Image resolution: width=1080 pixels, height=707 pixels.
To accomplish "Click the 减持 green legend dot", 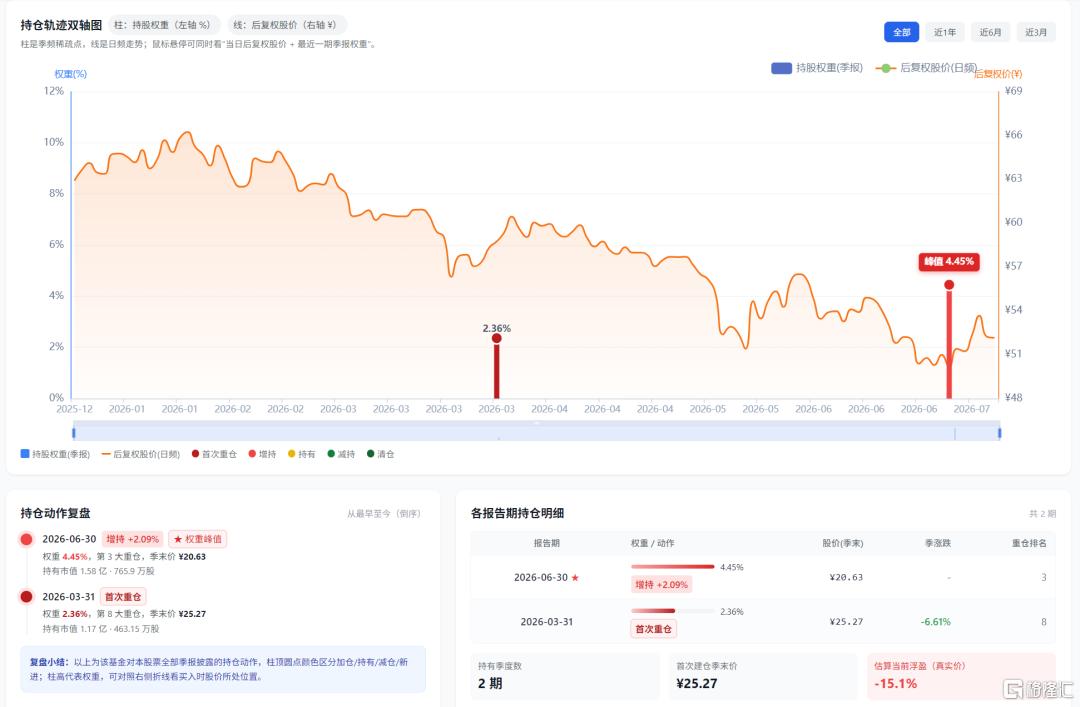I will point(331,453).
